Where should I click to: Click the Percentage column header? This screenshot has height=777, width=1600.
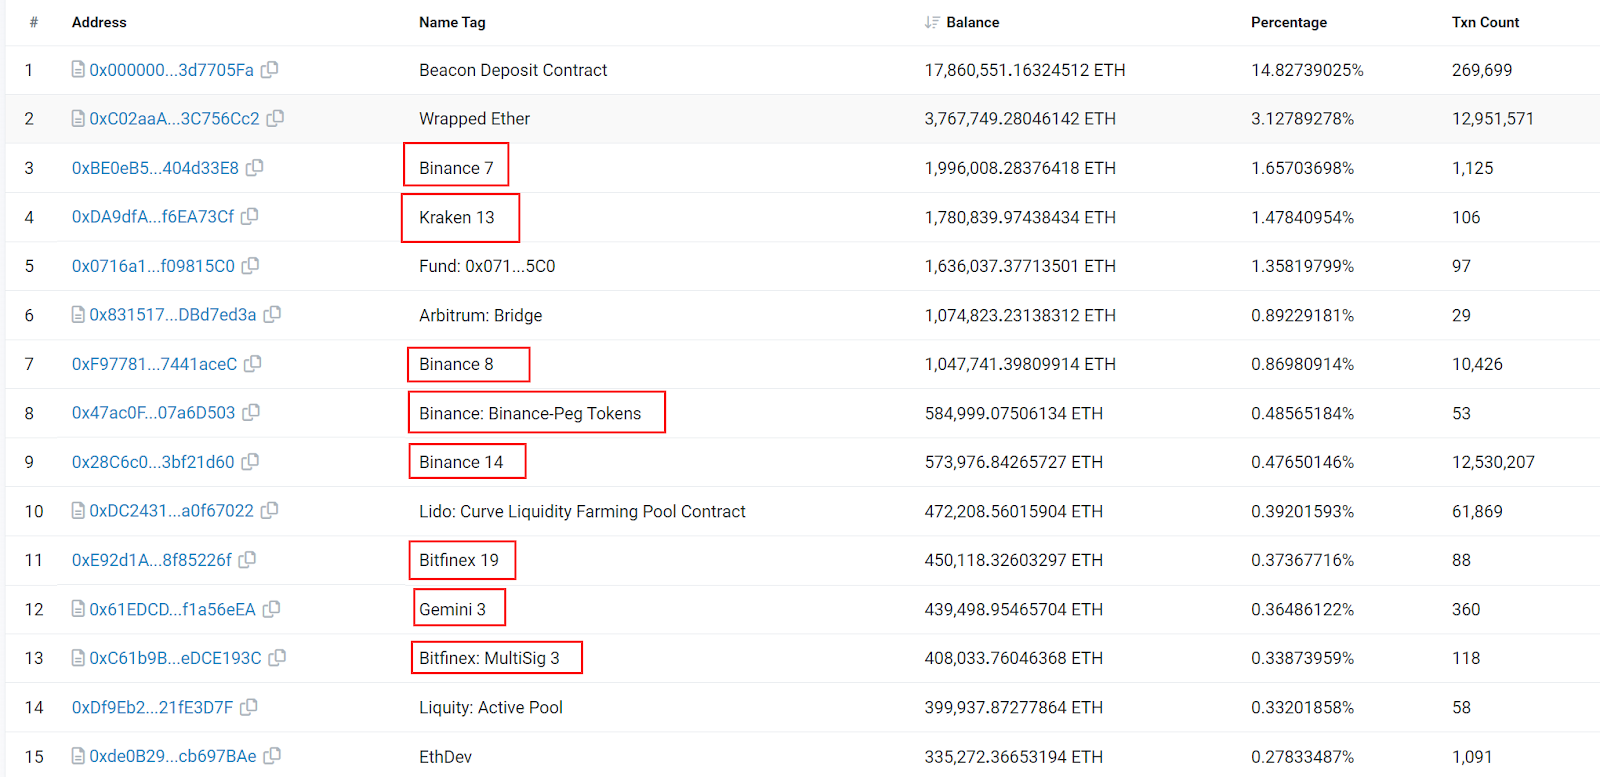click(1289, 22)
